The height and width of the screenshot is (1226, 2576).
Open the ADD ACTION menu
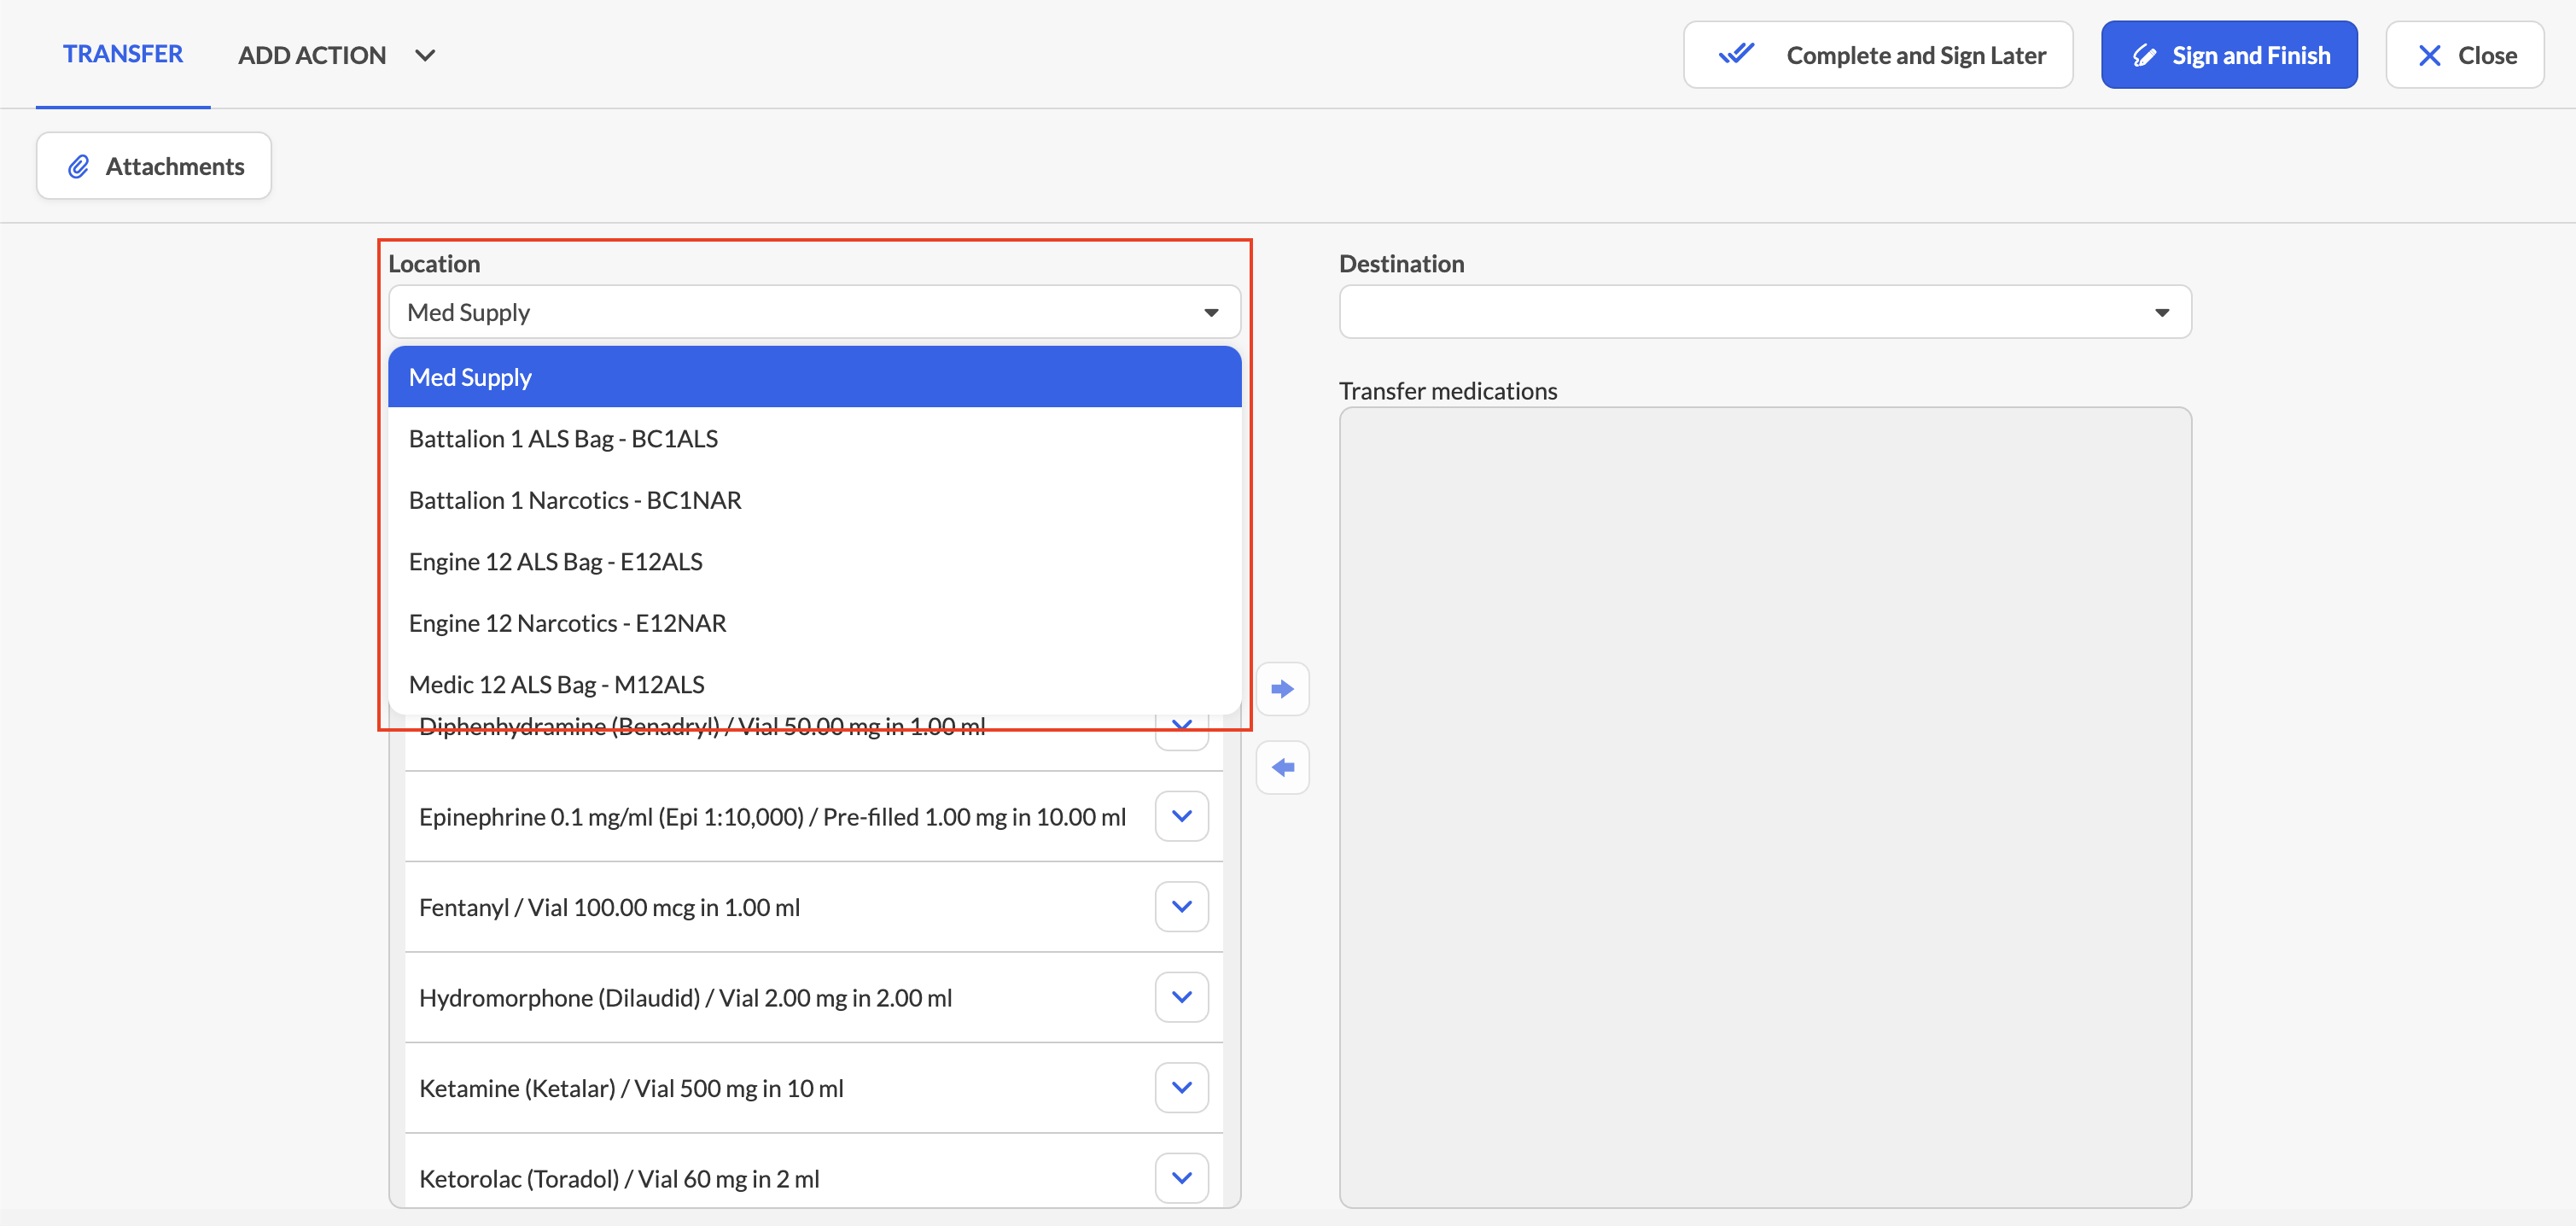(x=336, y=55)
